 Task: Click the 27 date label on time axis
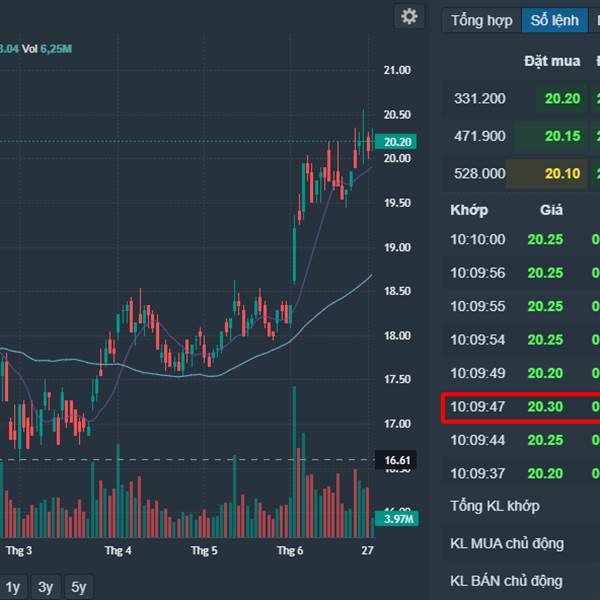367,551
